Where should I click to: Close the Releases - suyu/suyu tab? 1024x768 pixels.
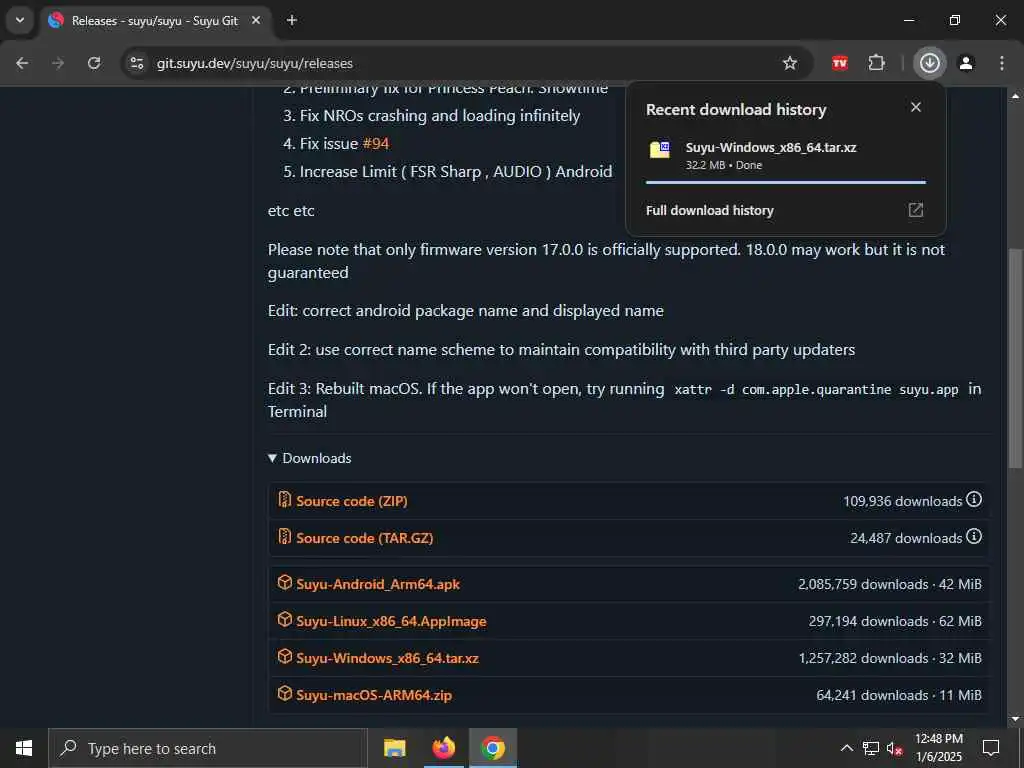point(256,20)
